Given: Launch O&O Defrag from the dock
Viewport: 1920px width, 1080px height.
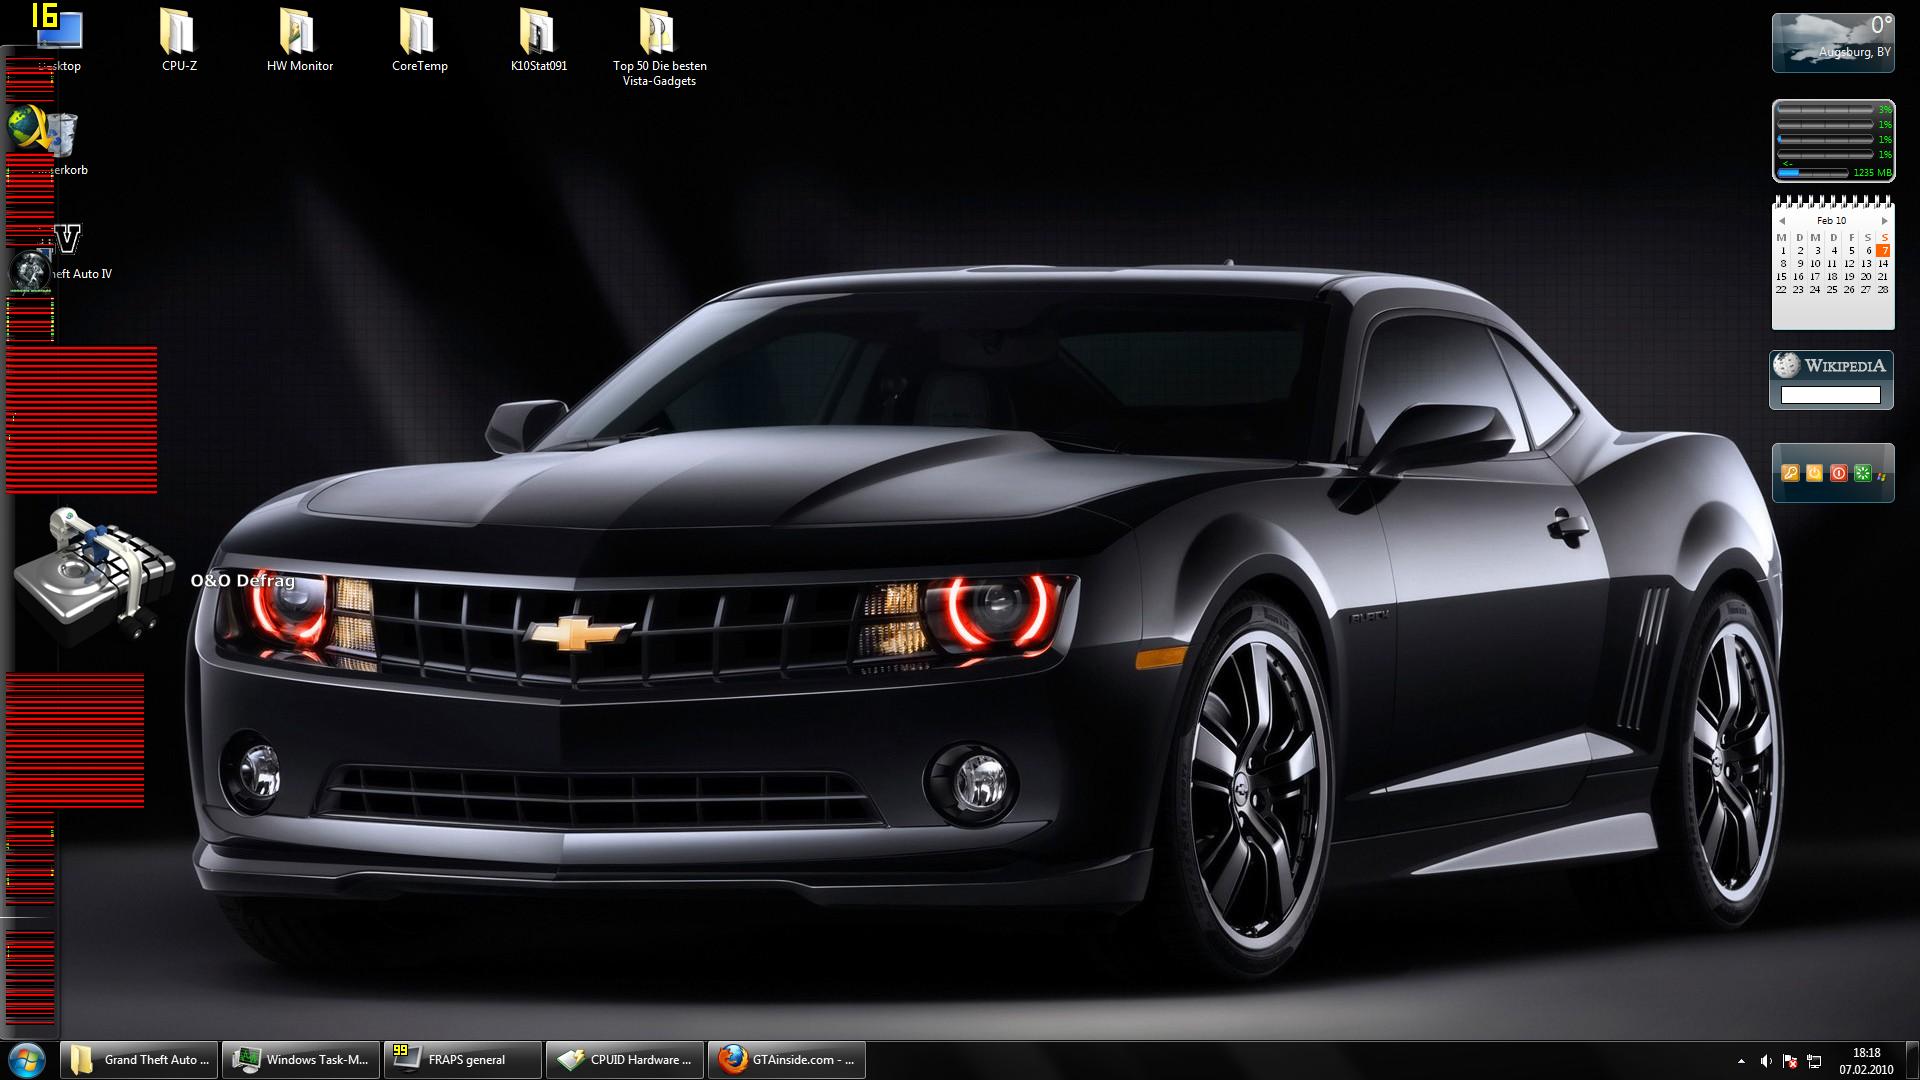Looking at the screenshot, I should tap(95, 572).
